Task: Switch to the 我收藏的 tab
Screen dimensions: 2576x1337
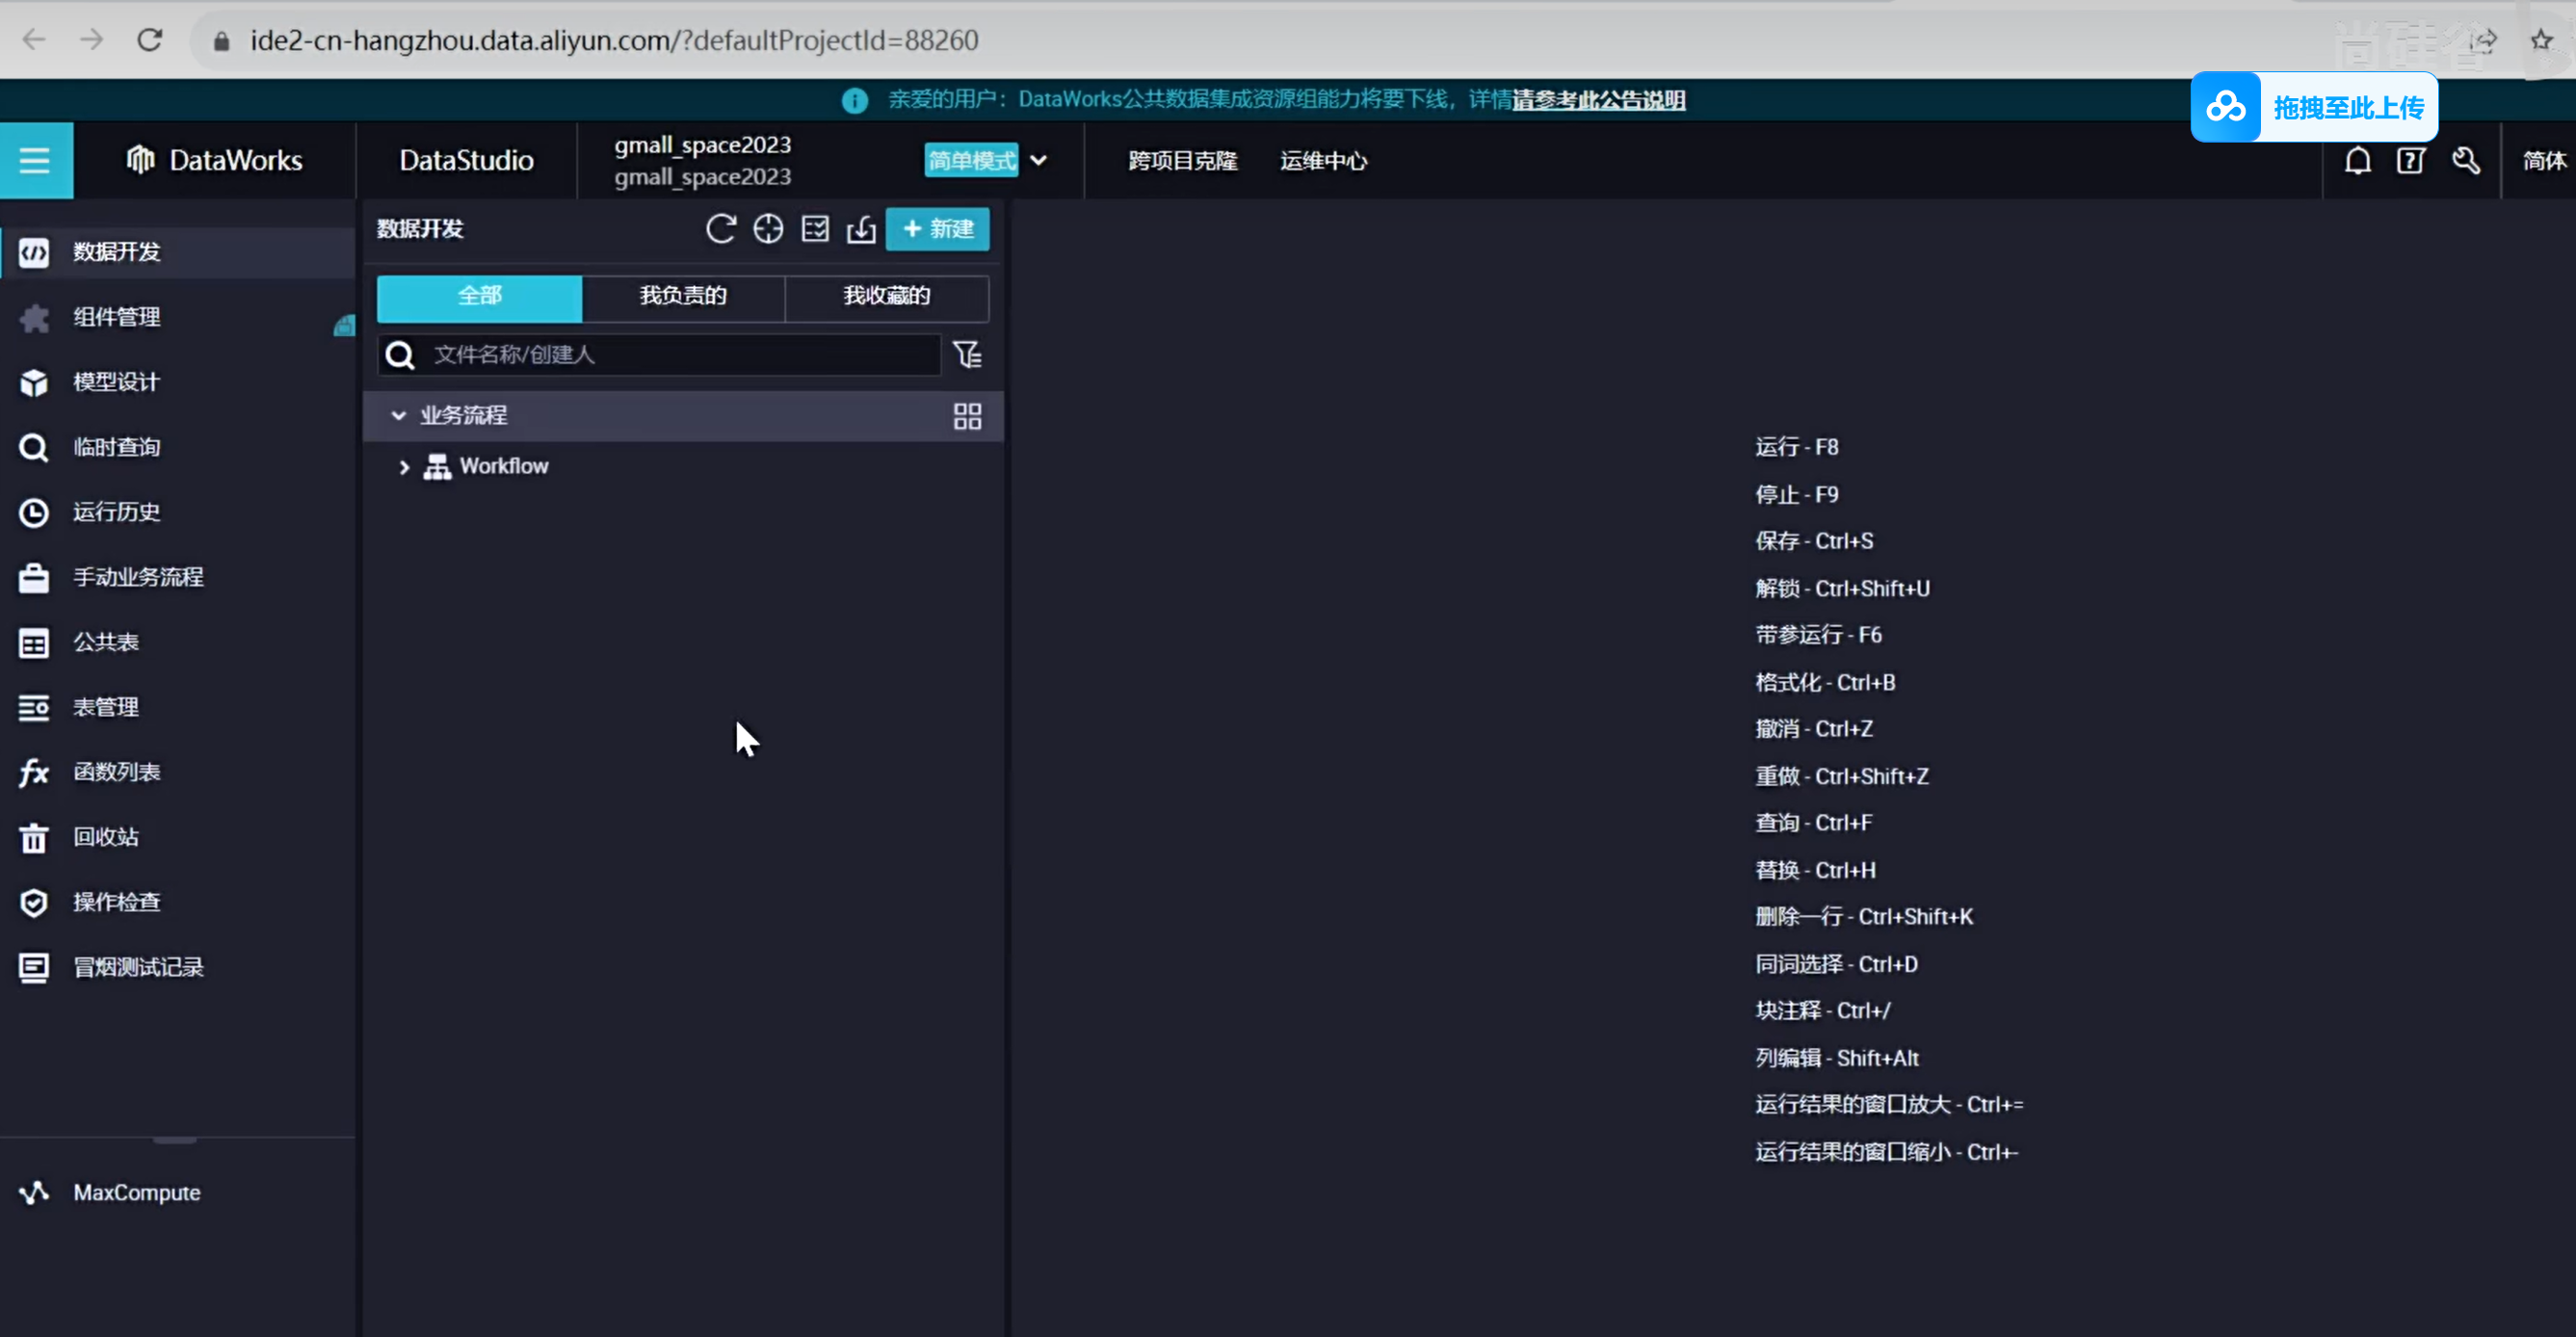Action: [886, 296]
